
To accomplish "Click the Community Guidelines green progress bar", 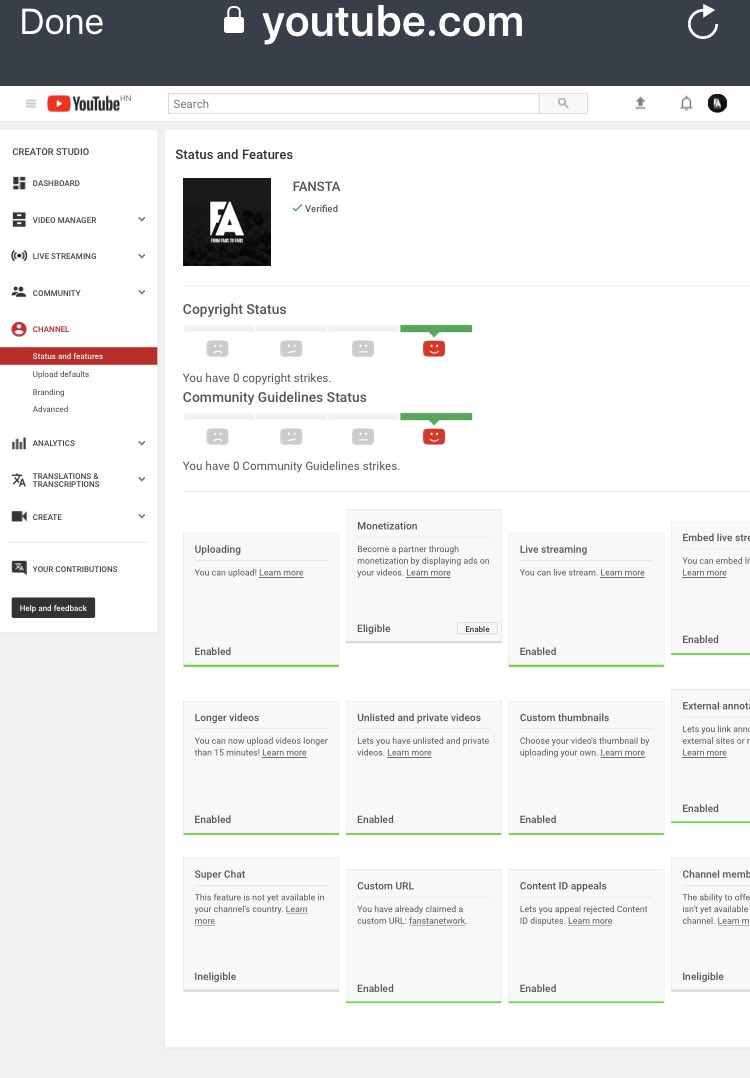I will (x=436, y=417).
